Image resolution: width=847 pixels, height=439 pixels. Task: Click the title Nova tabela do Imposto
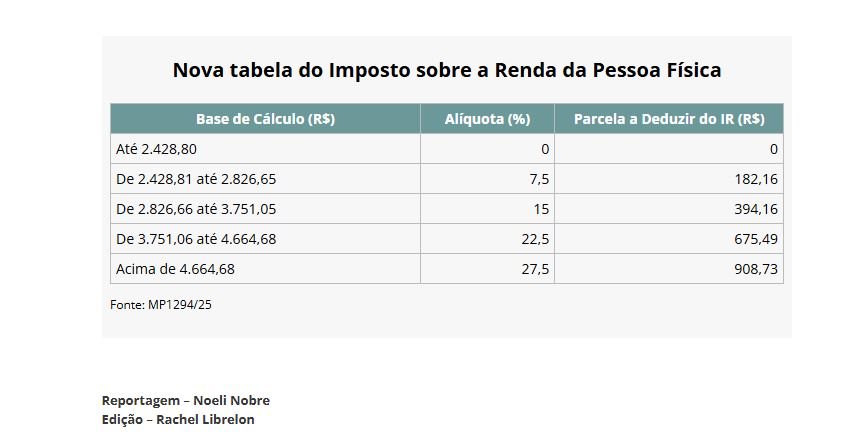[446, 70]
